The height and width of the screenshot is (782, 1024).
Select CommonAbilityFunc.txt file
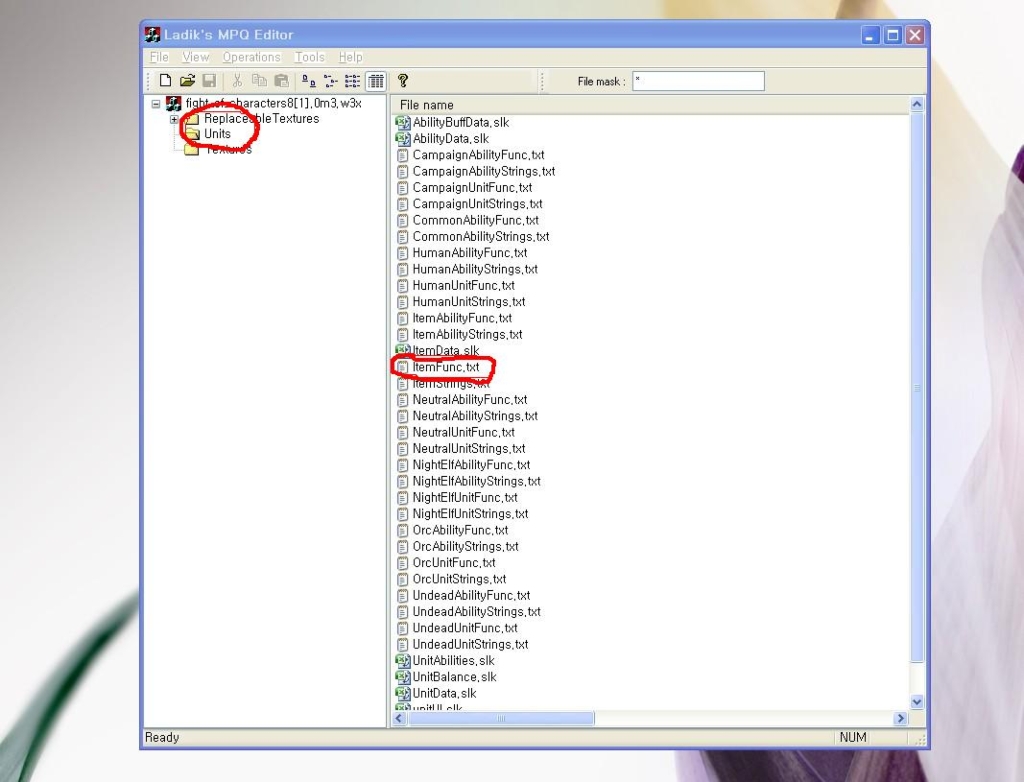(x=475, y=220)
